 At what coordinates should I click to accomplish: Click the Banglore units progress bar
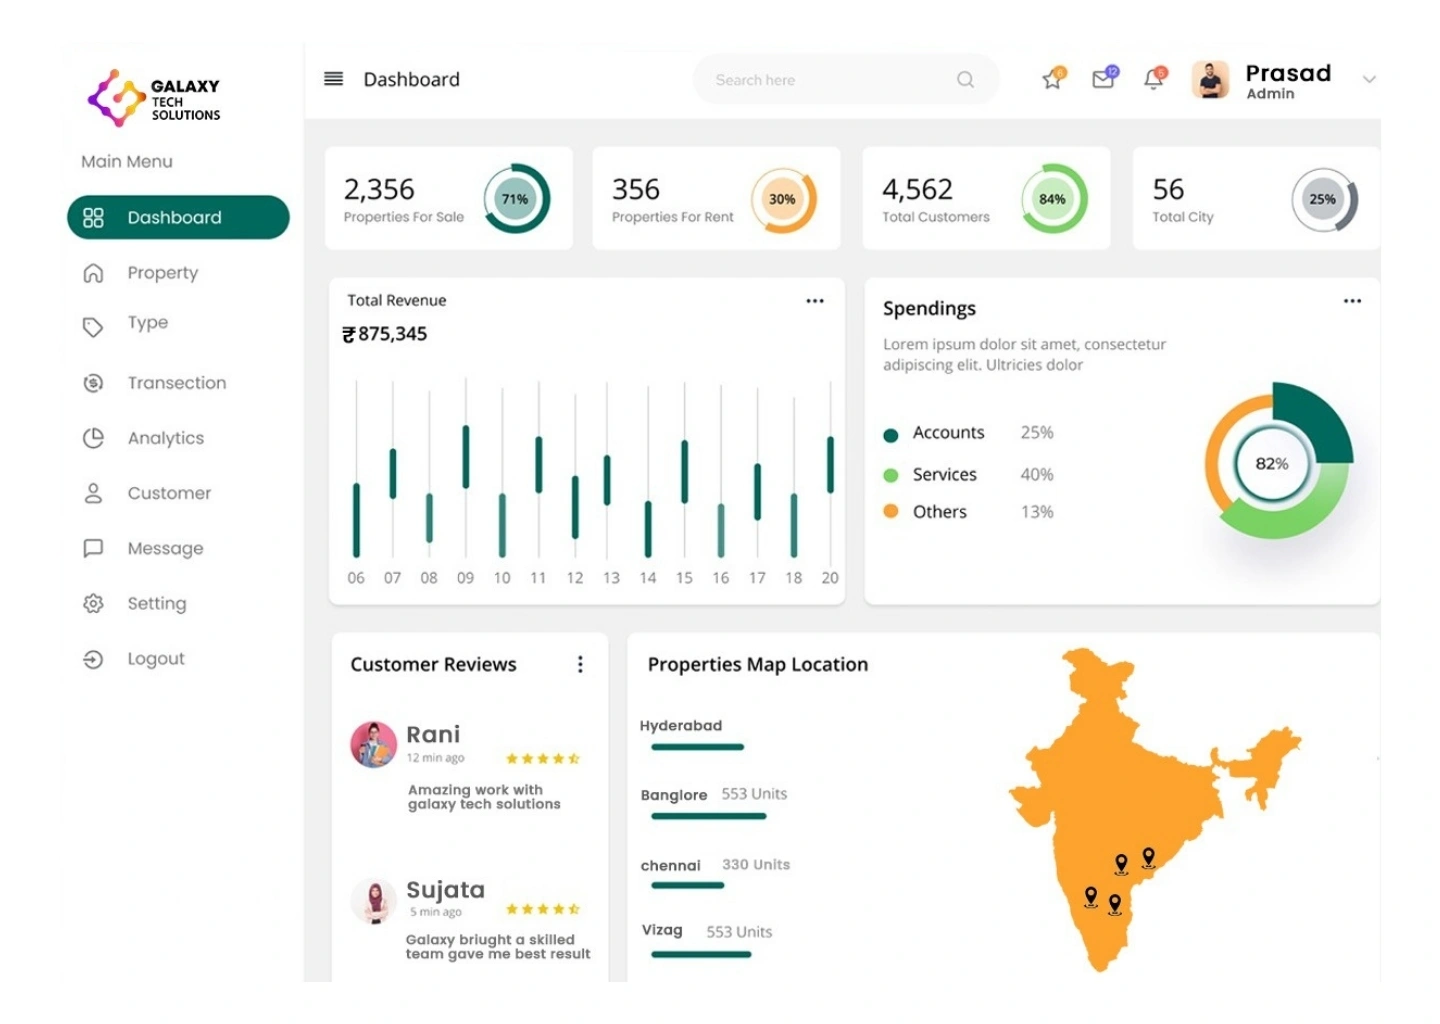(708, 817)
